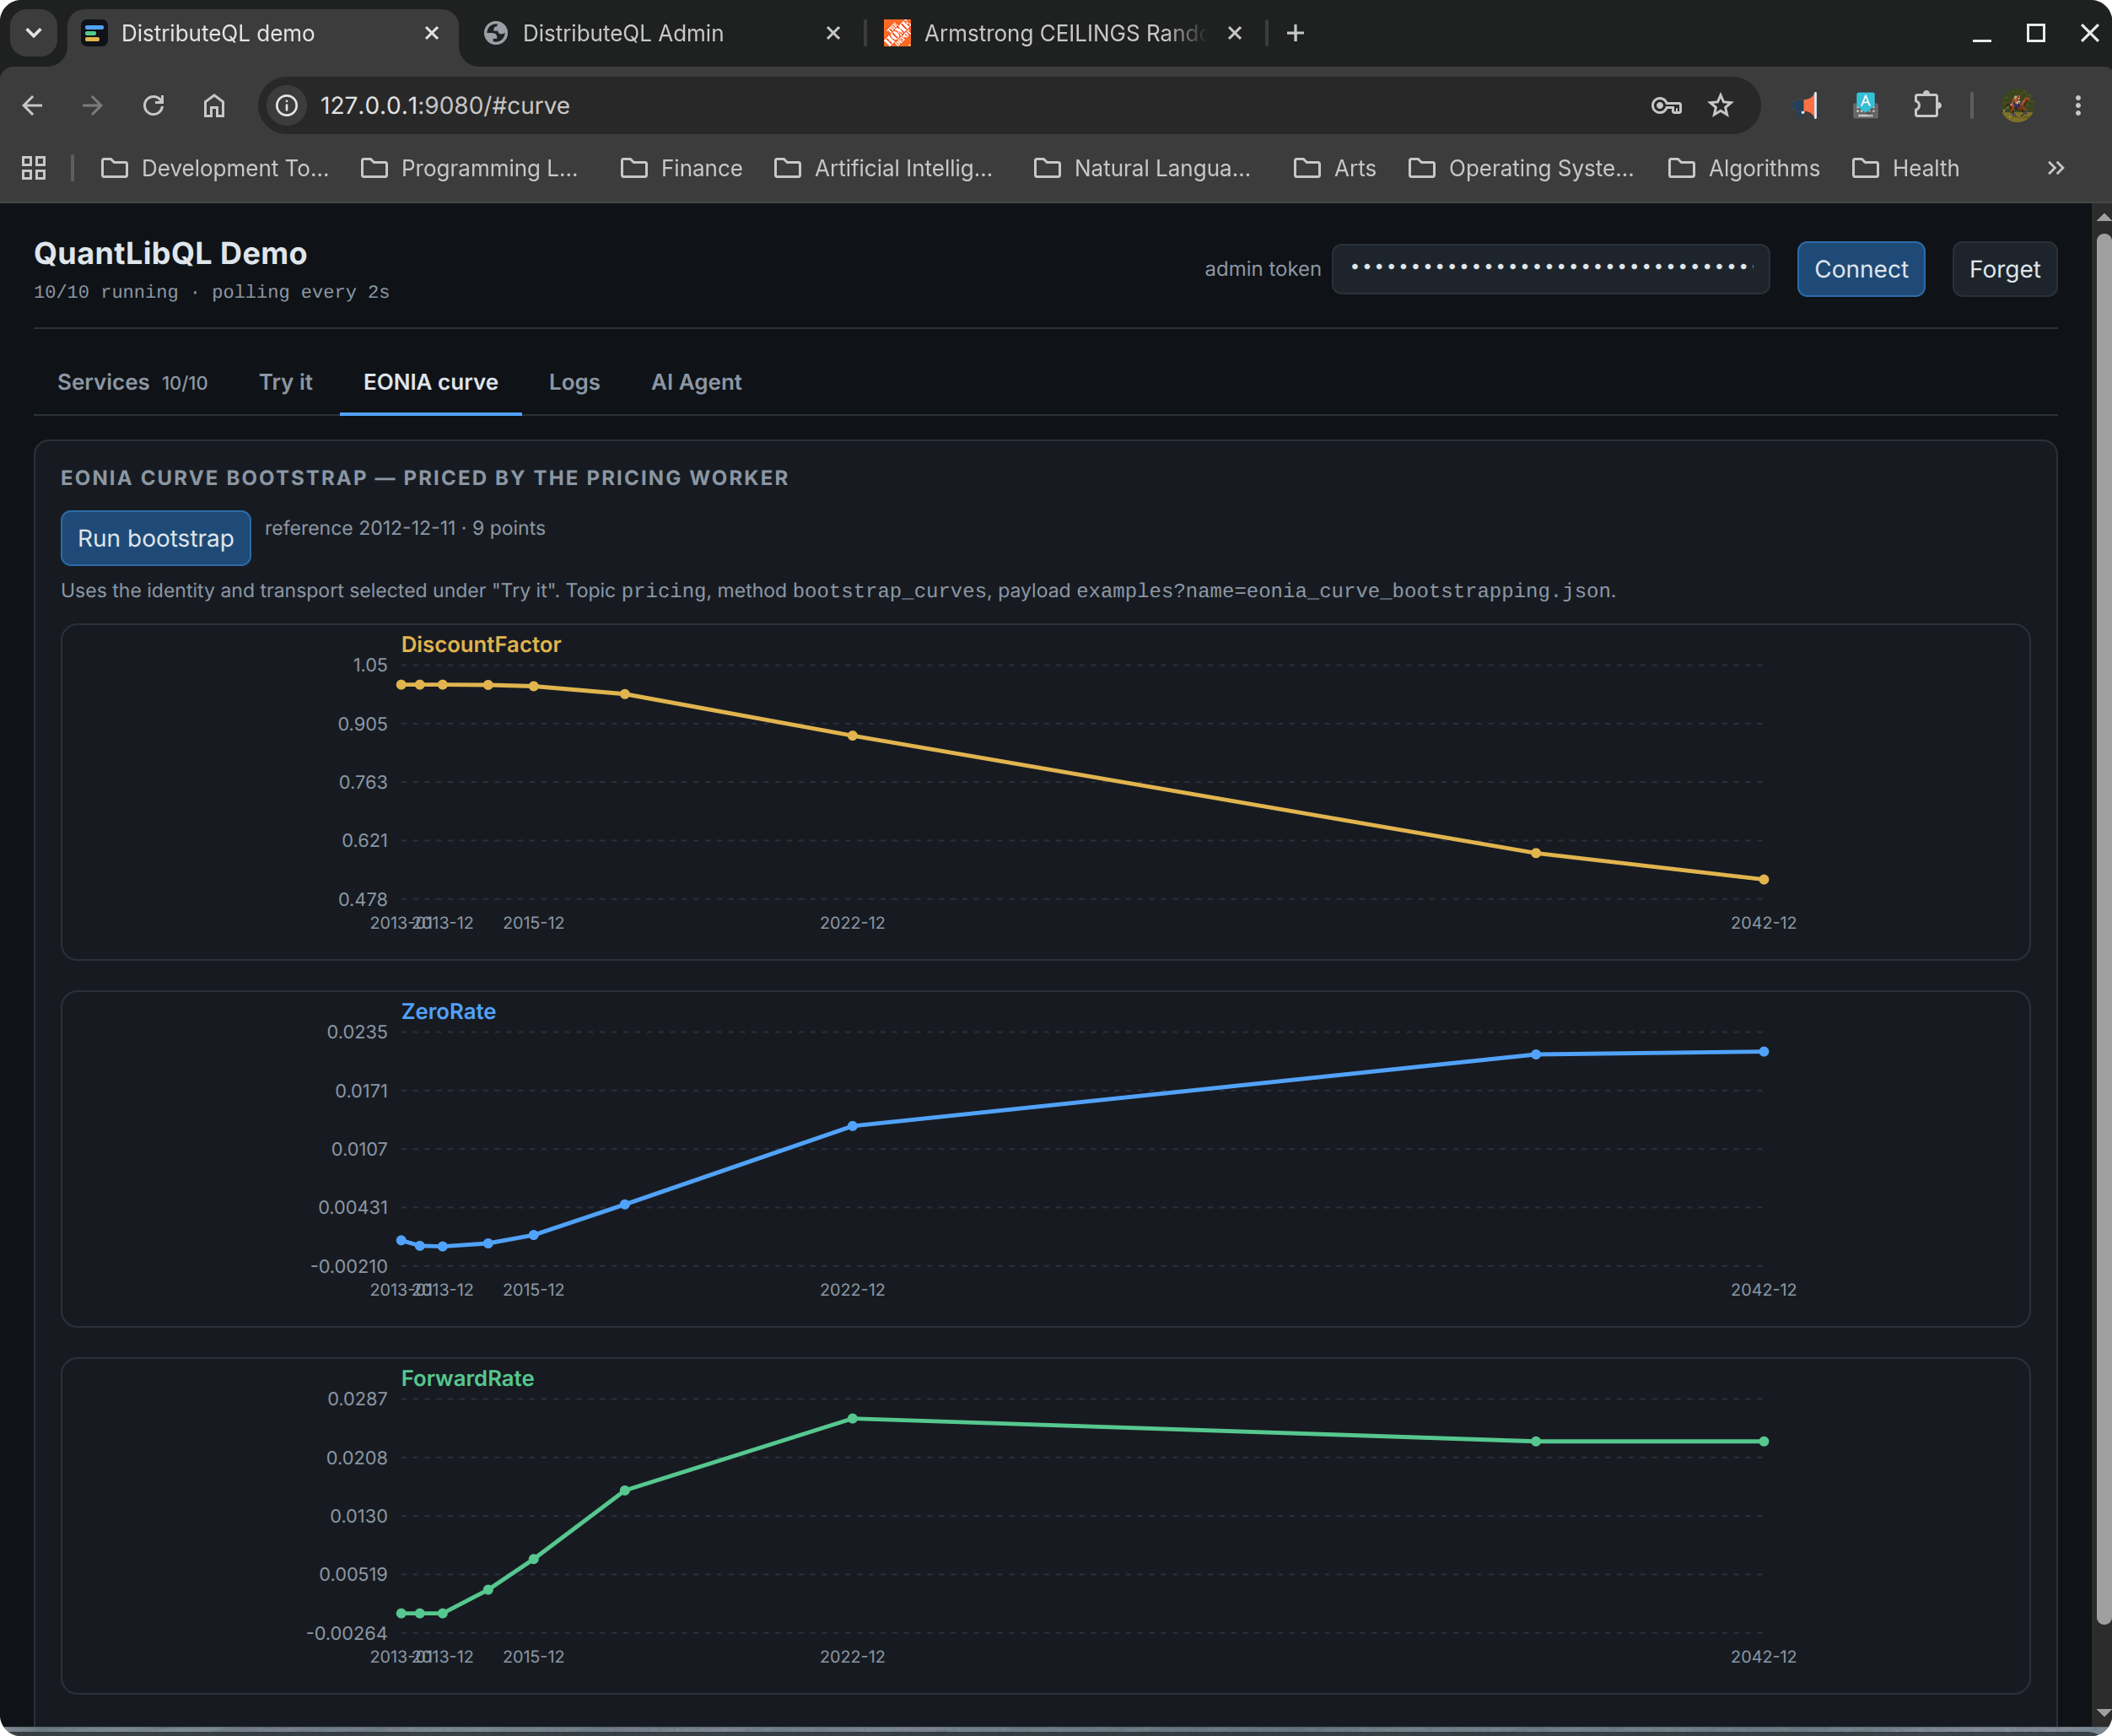Screen dimensions: 2112x1736
Task: Bookmark this page with star icon
Action: (1720, 105)
